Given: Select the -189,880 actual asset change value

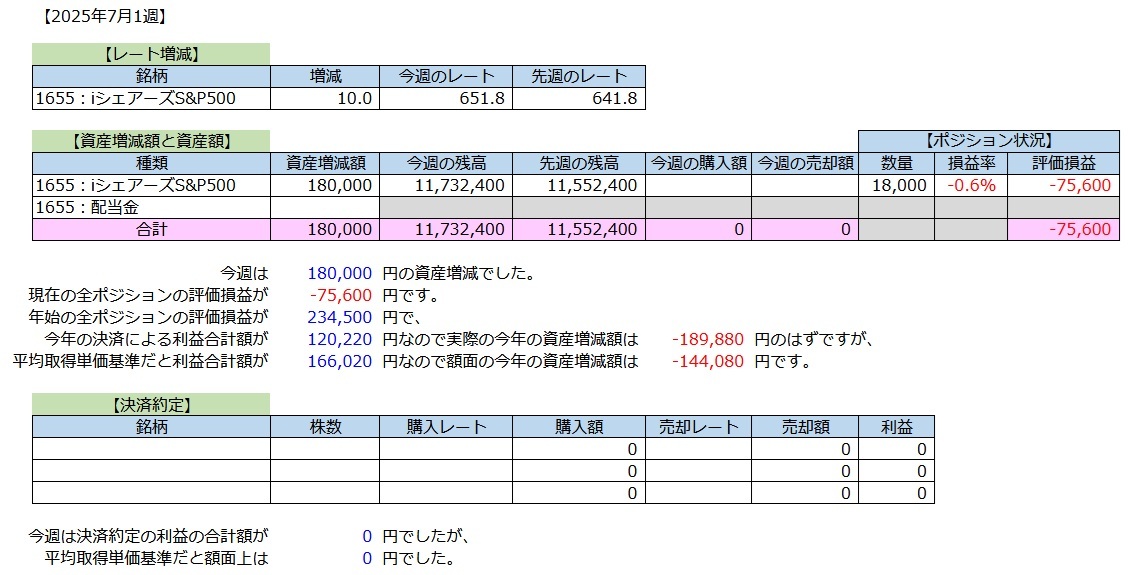Looking at the screenshot, I should (707, 338).
